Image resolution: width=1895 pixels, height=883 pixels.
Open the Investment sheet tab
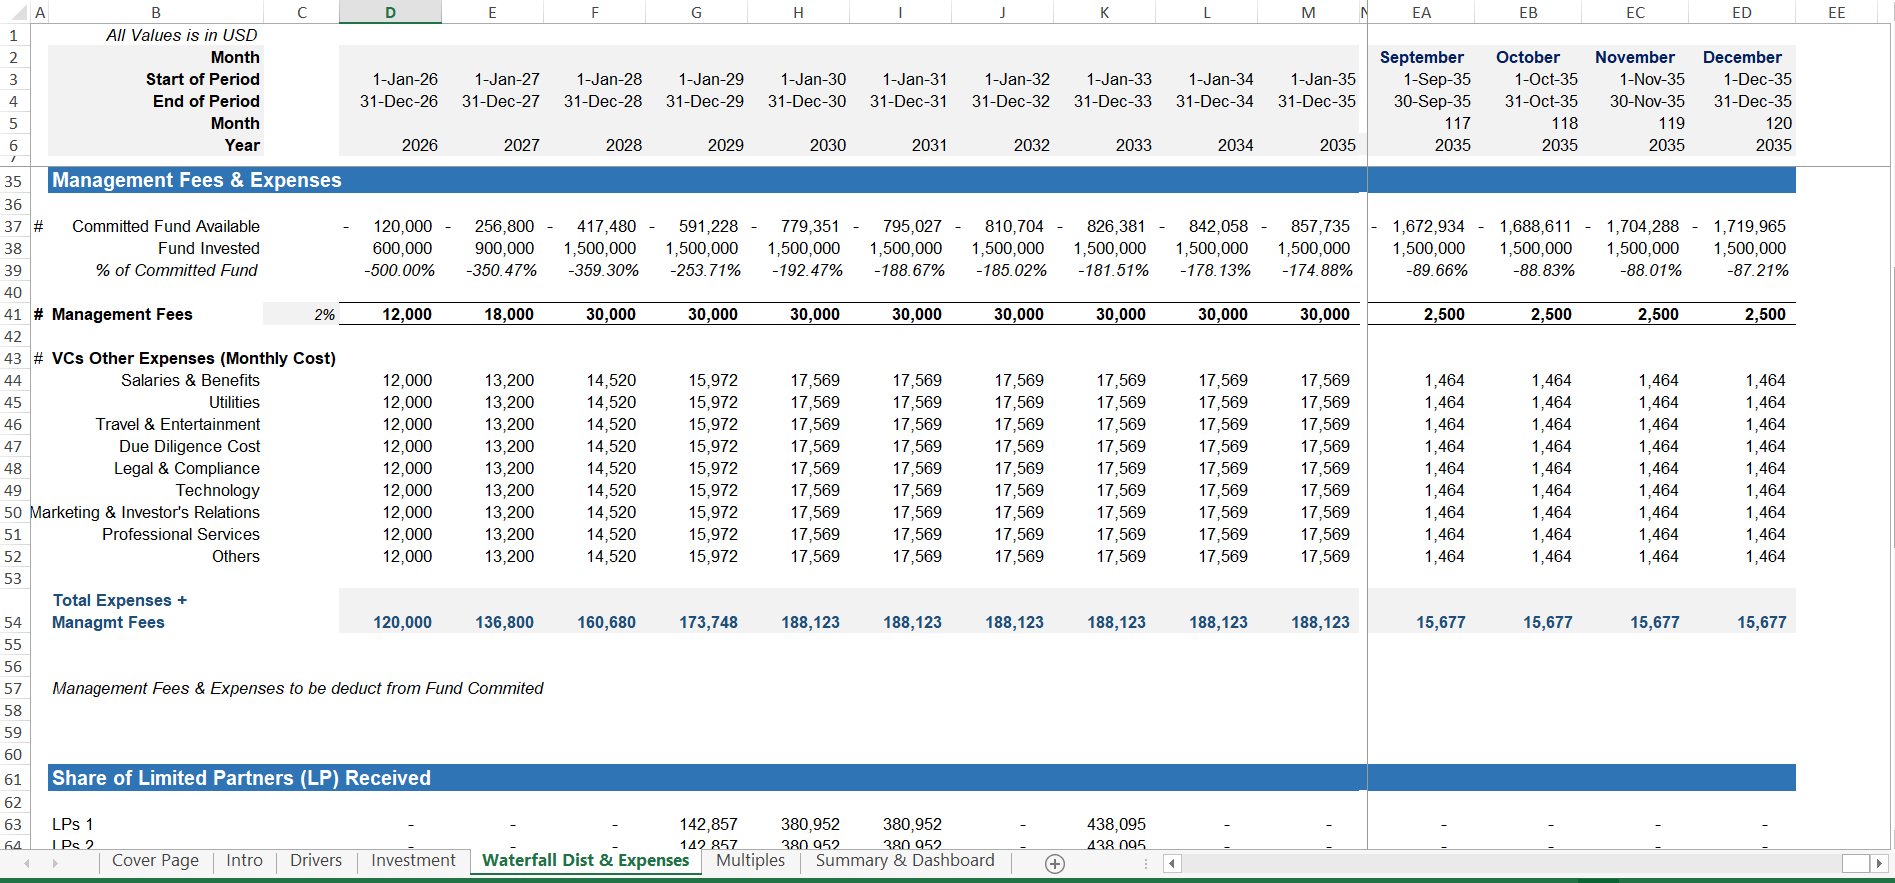coord(413,861)
